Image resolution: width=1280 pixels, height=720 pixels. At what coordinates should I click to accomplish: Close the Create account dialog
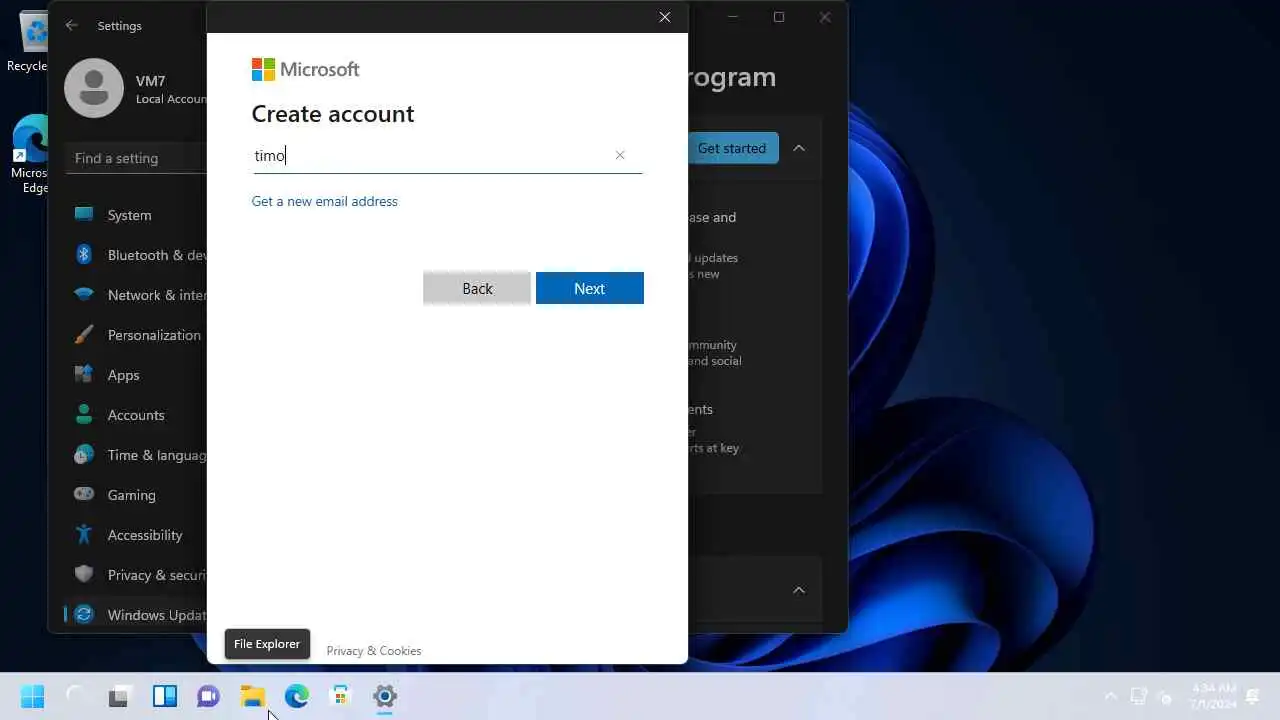[x=665, y=17]
